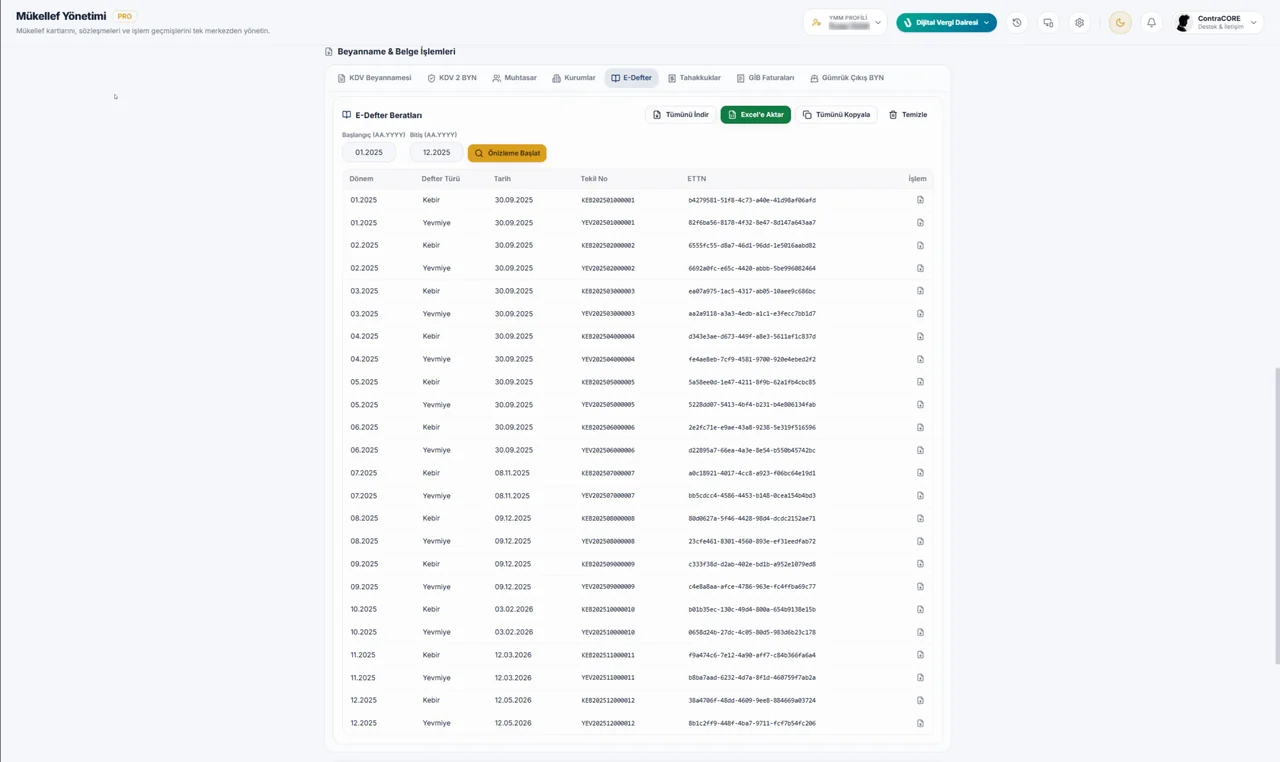Open the notifications bell
1280x762 pixels.
click(1151, 22)
